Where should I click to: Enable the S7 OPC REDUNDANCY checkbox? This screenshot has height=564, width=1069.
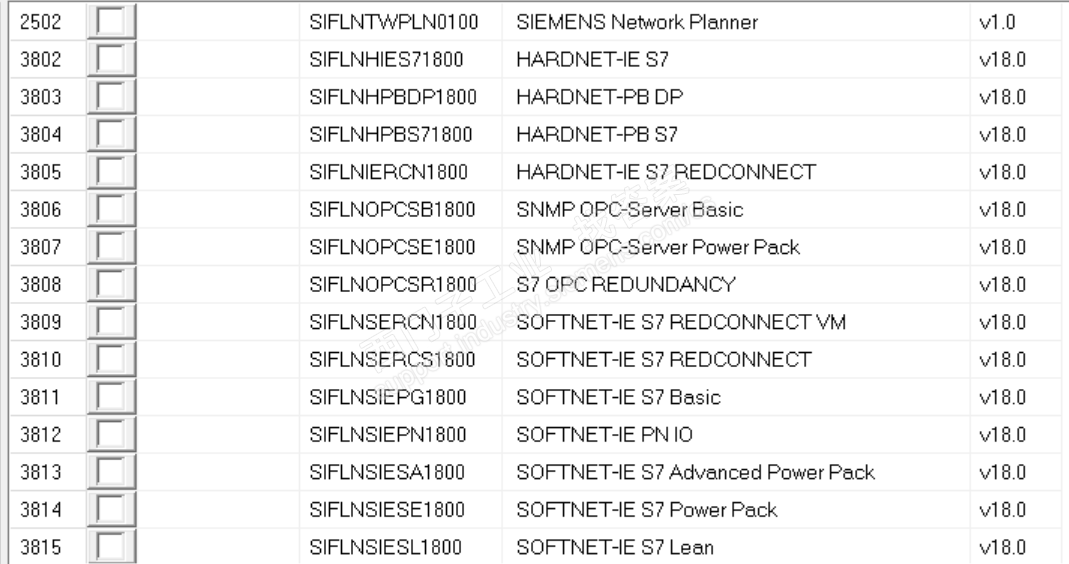click(x=111, y=284)
